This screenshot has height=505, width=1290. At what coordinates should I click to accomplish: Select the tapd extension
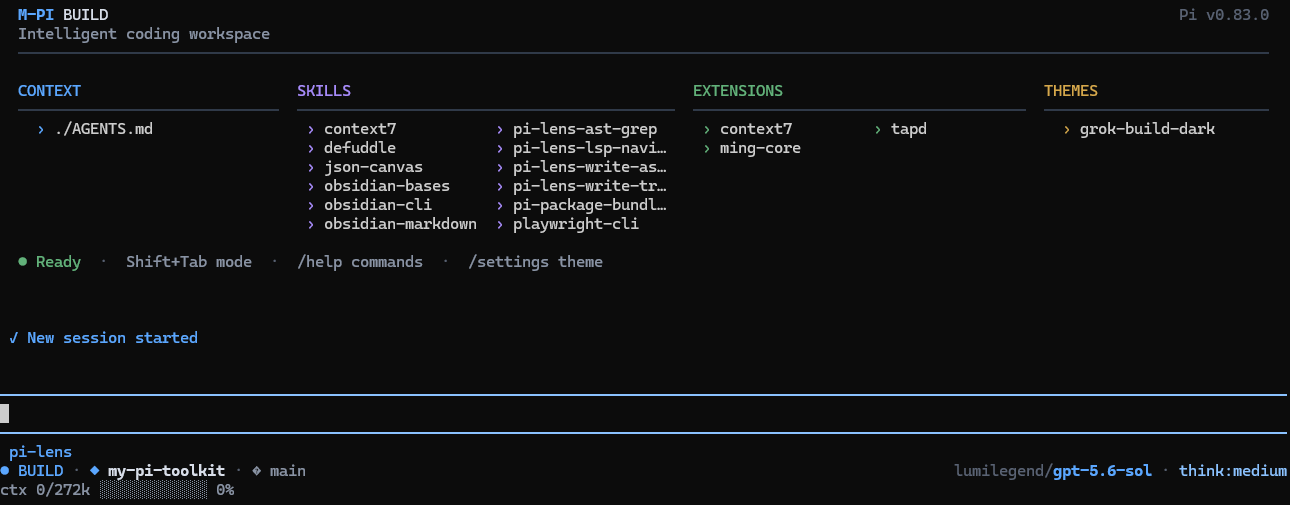pyautogui.click(x=909, y=129)
